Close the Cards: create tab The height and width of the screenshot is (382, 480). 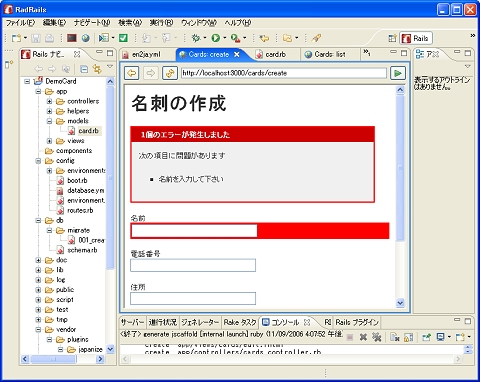pos(237,54)
